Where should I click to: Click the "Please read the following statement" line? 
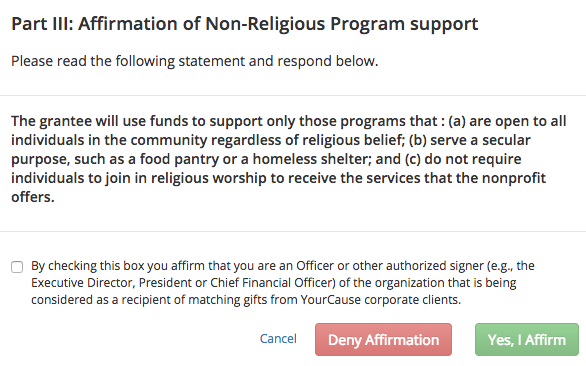click(x=195, y=61)
